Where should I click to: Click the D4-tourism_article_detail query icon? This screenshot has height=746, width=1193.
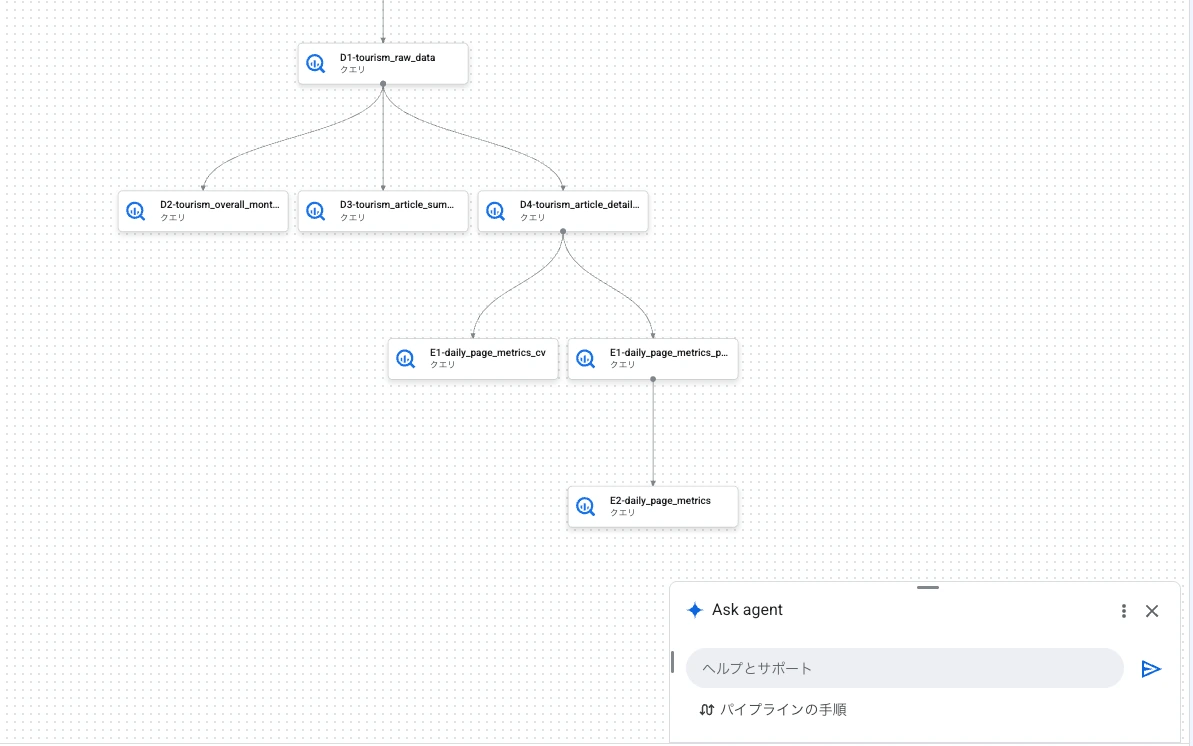point(495,211)
